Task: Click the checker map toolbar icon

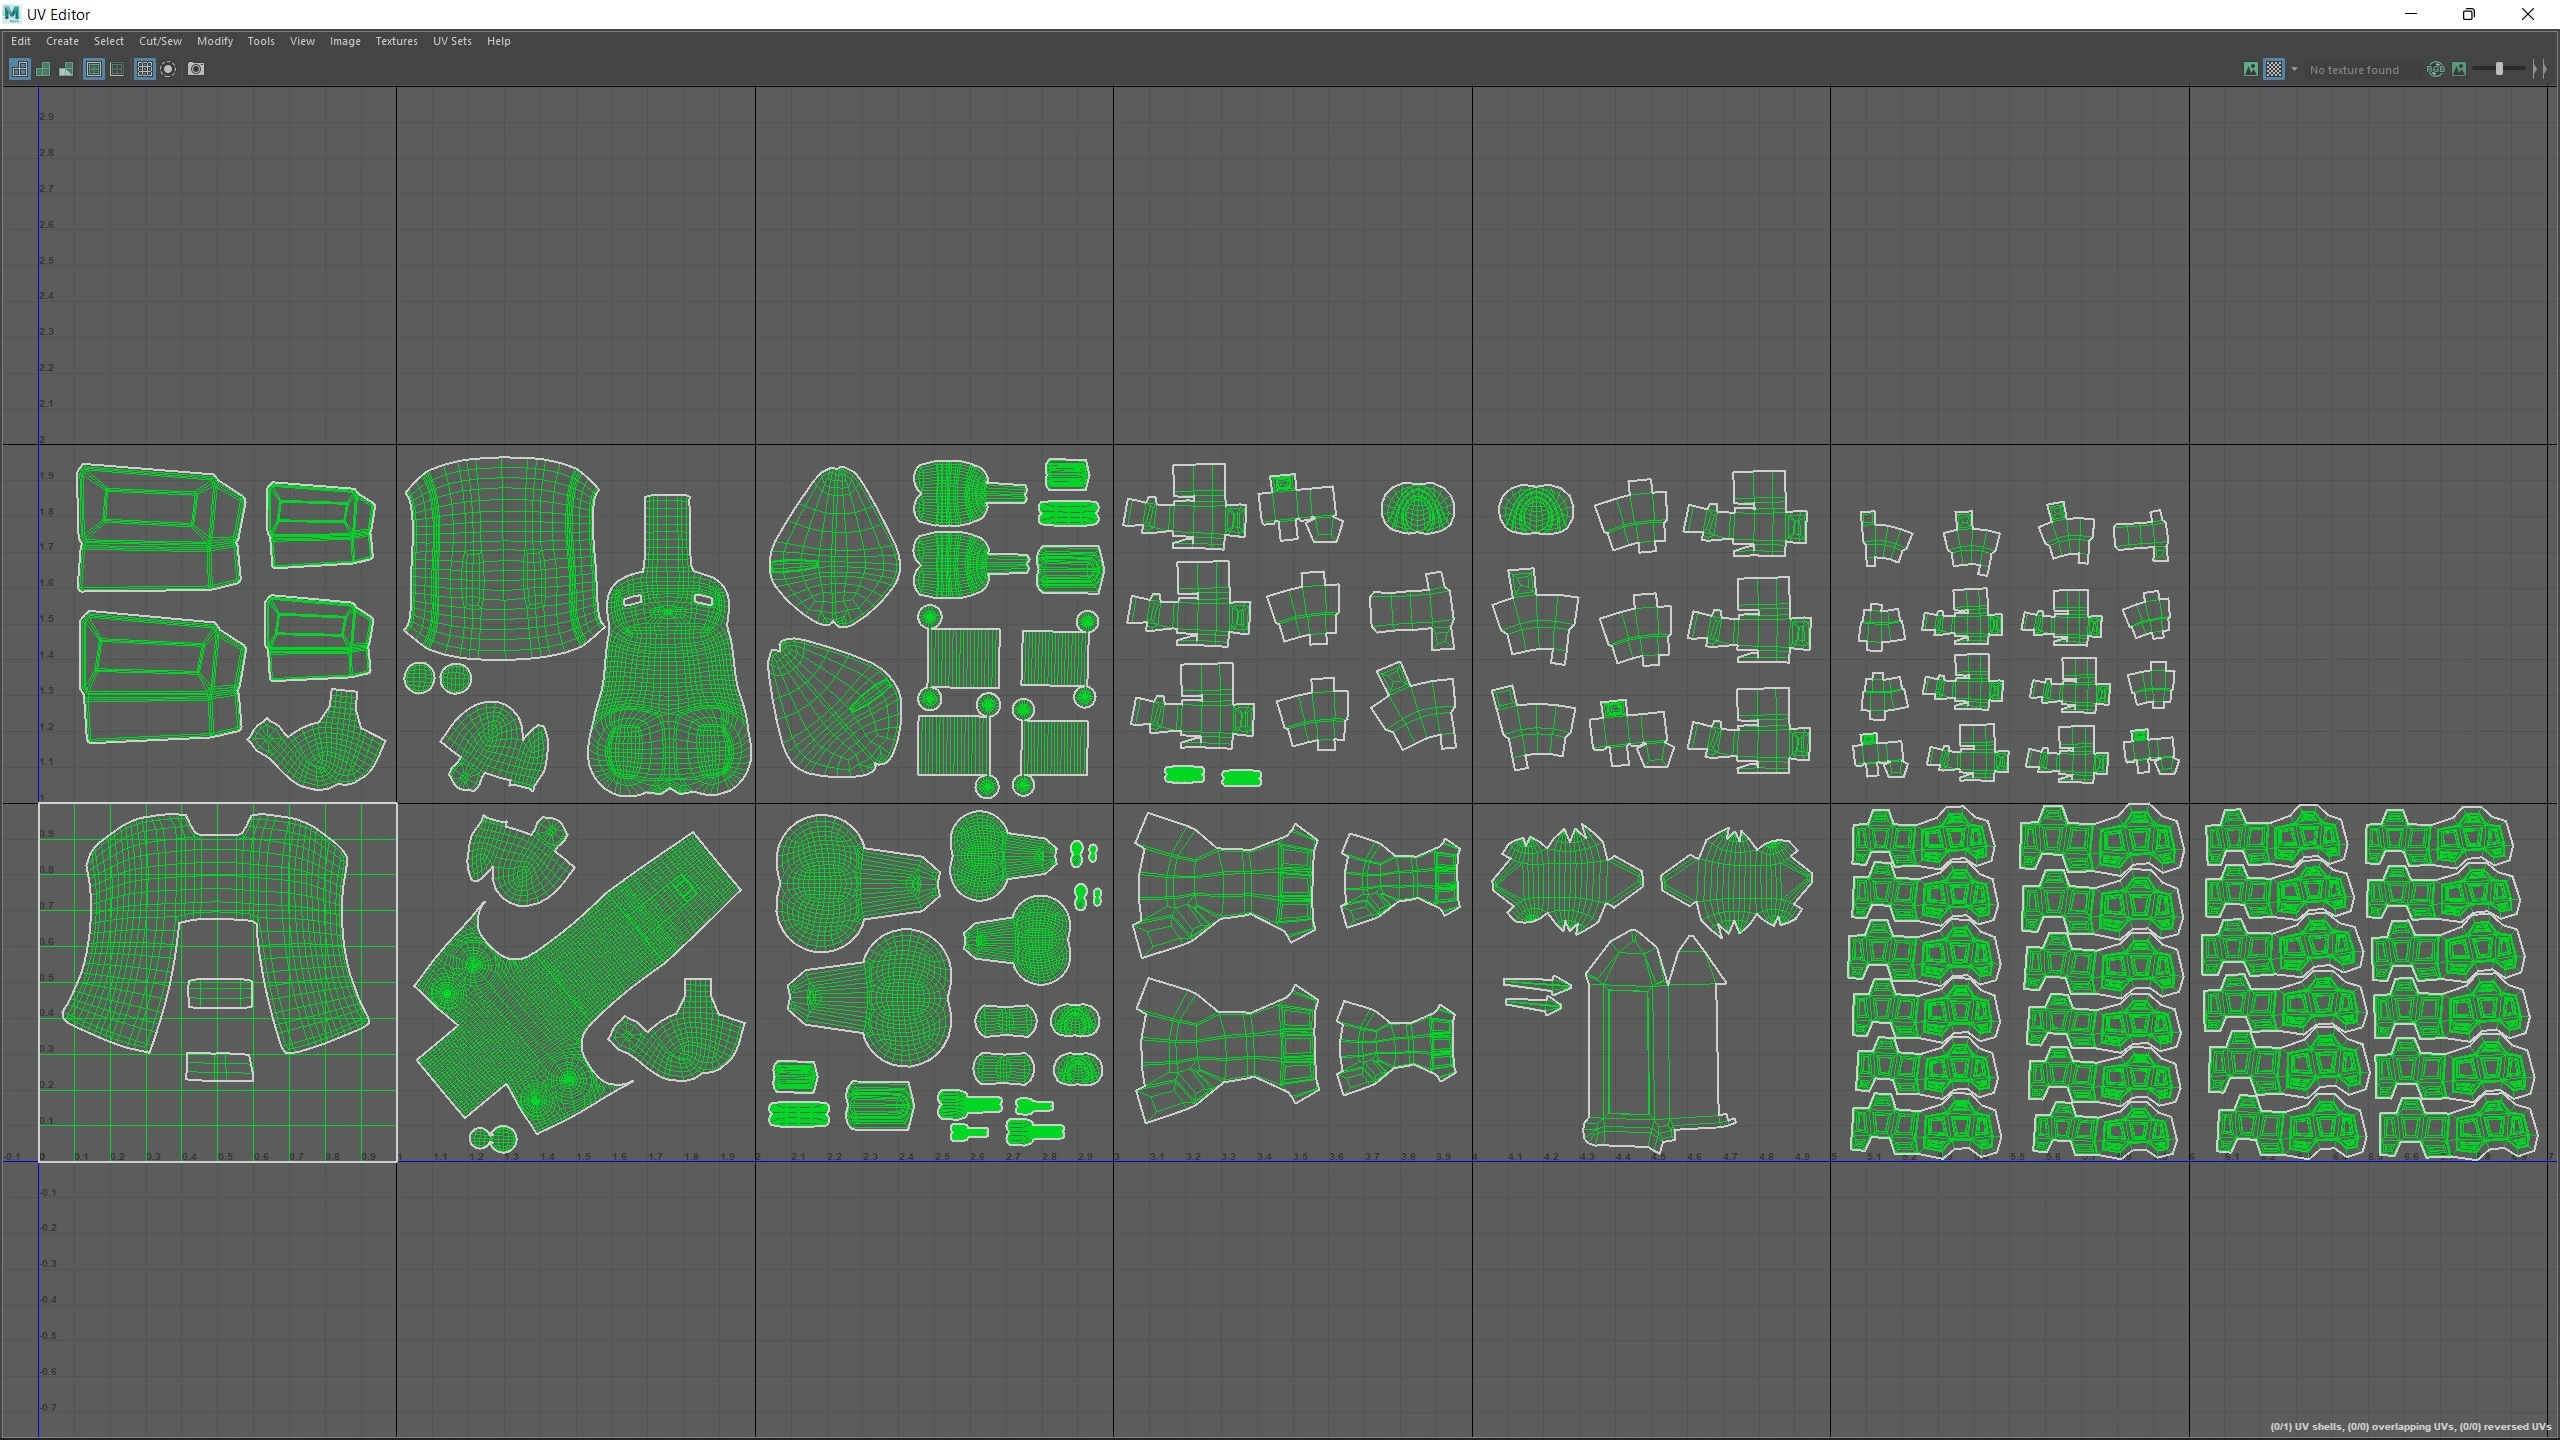Action: pyautogui.click(x=2274, y=69)
